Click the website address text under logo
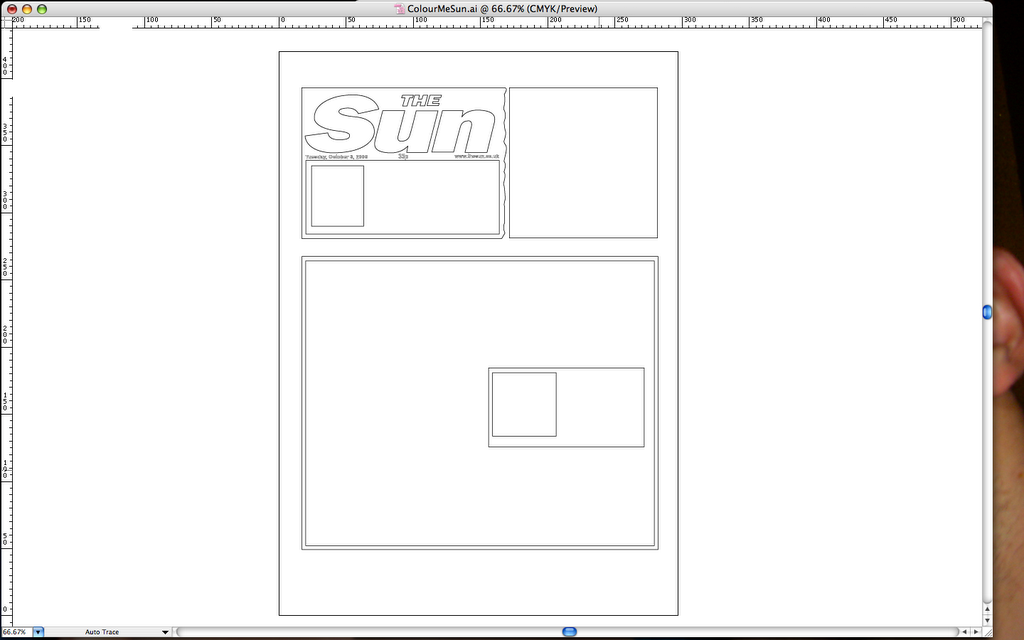The image size is (1024, 640). (477, 157)
